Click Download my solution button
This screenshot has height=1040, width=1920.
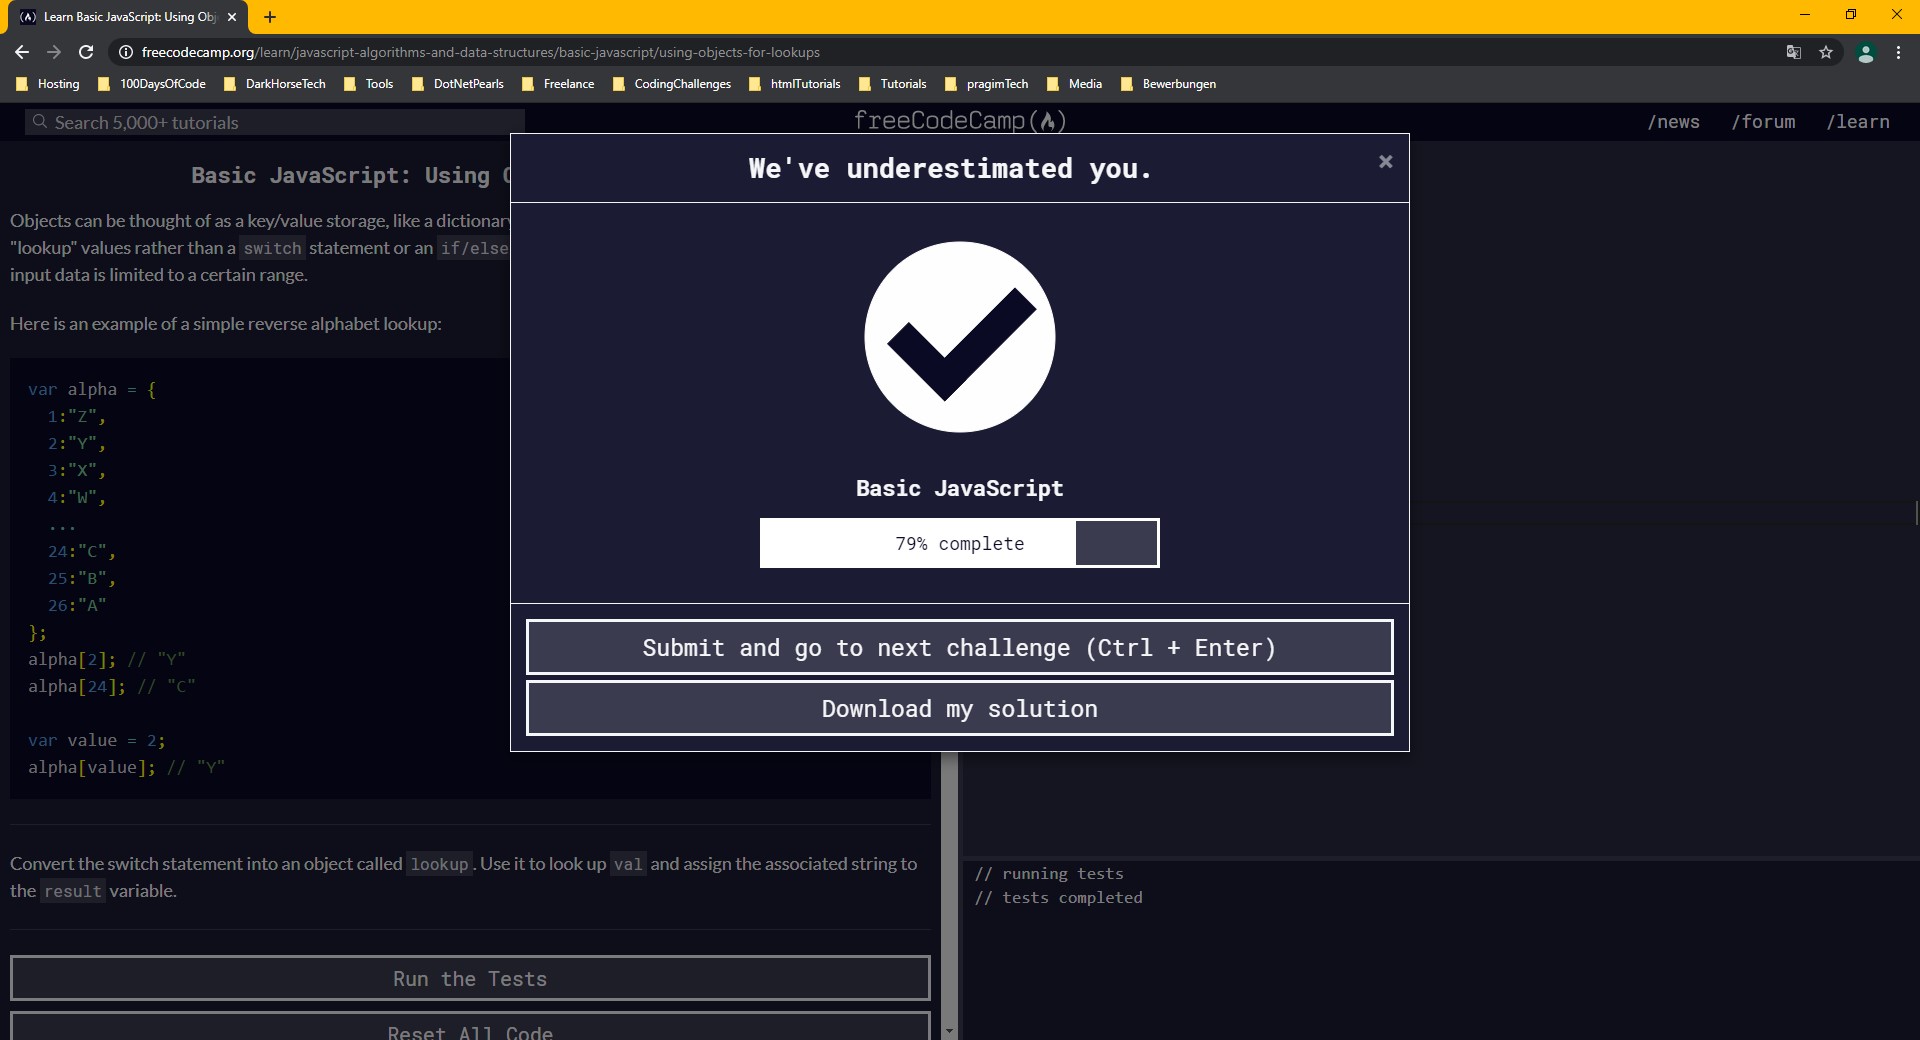959,709
